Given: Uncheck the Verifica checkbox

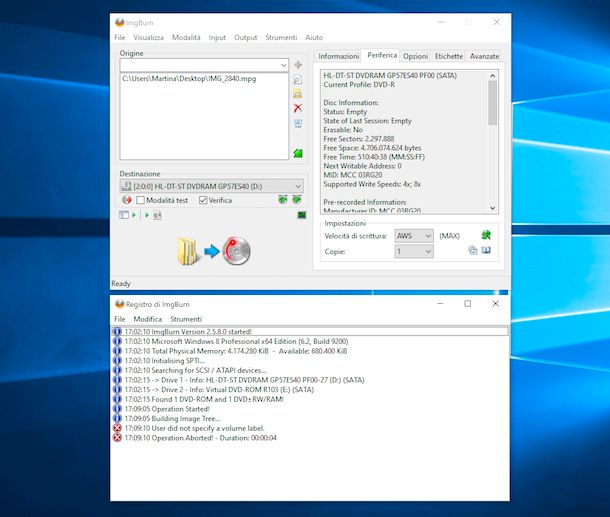Looking at the screenshot, I should pyautogui.click(x=203, y=200).
